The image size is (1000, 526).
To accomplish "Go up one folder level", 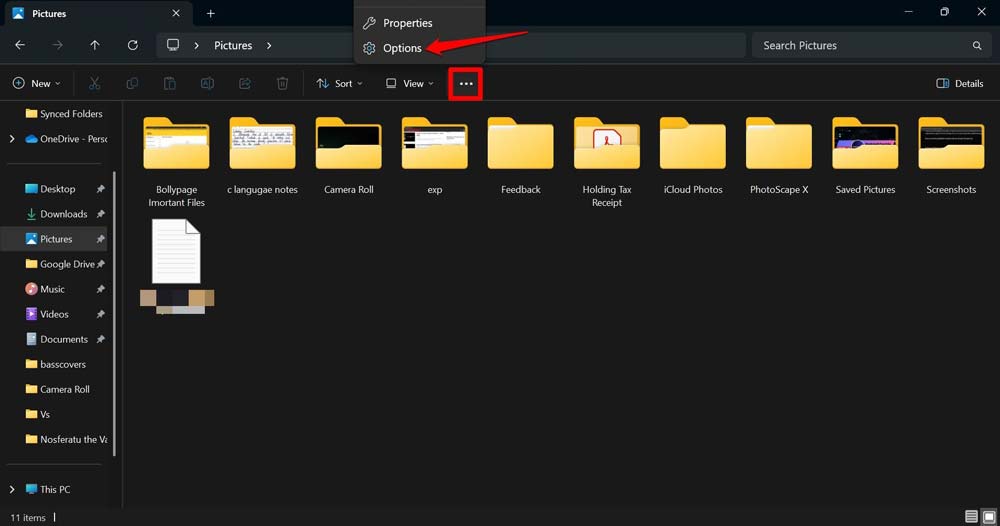I will tap(95, 46).
